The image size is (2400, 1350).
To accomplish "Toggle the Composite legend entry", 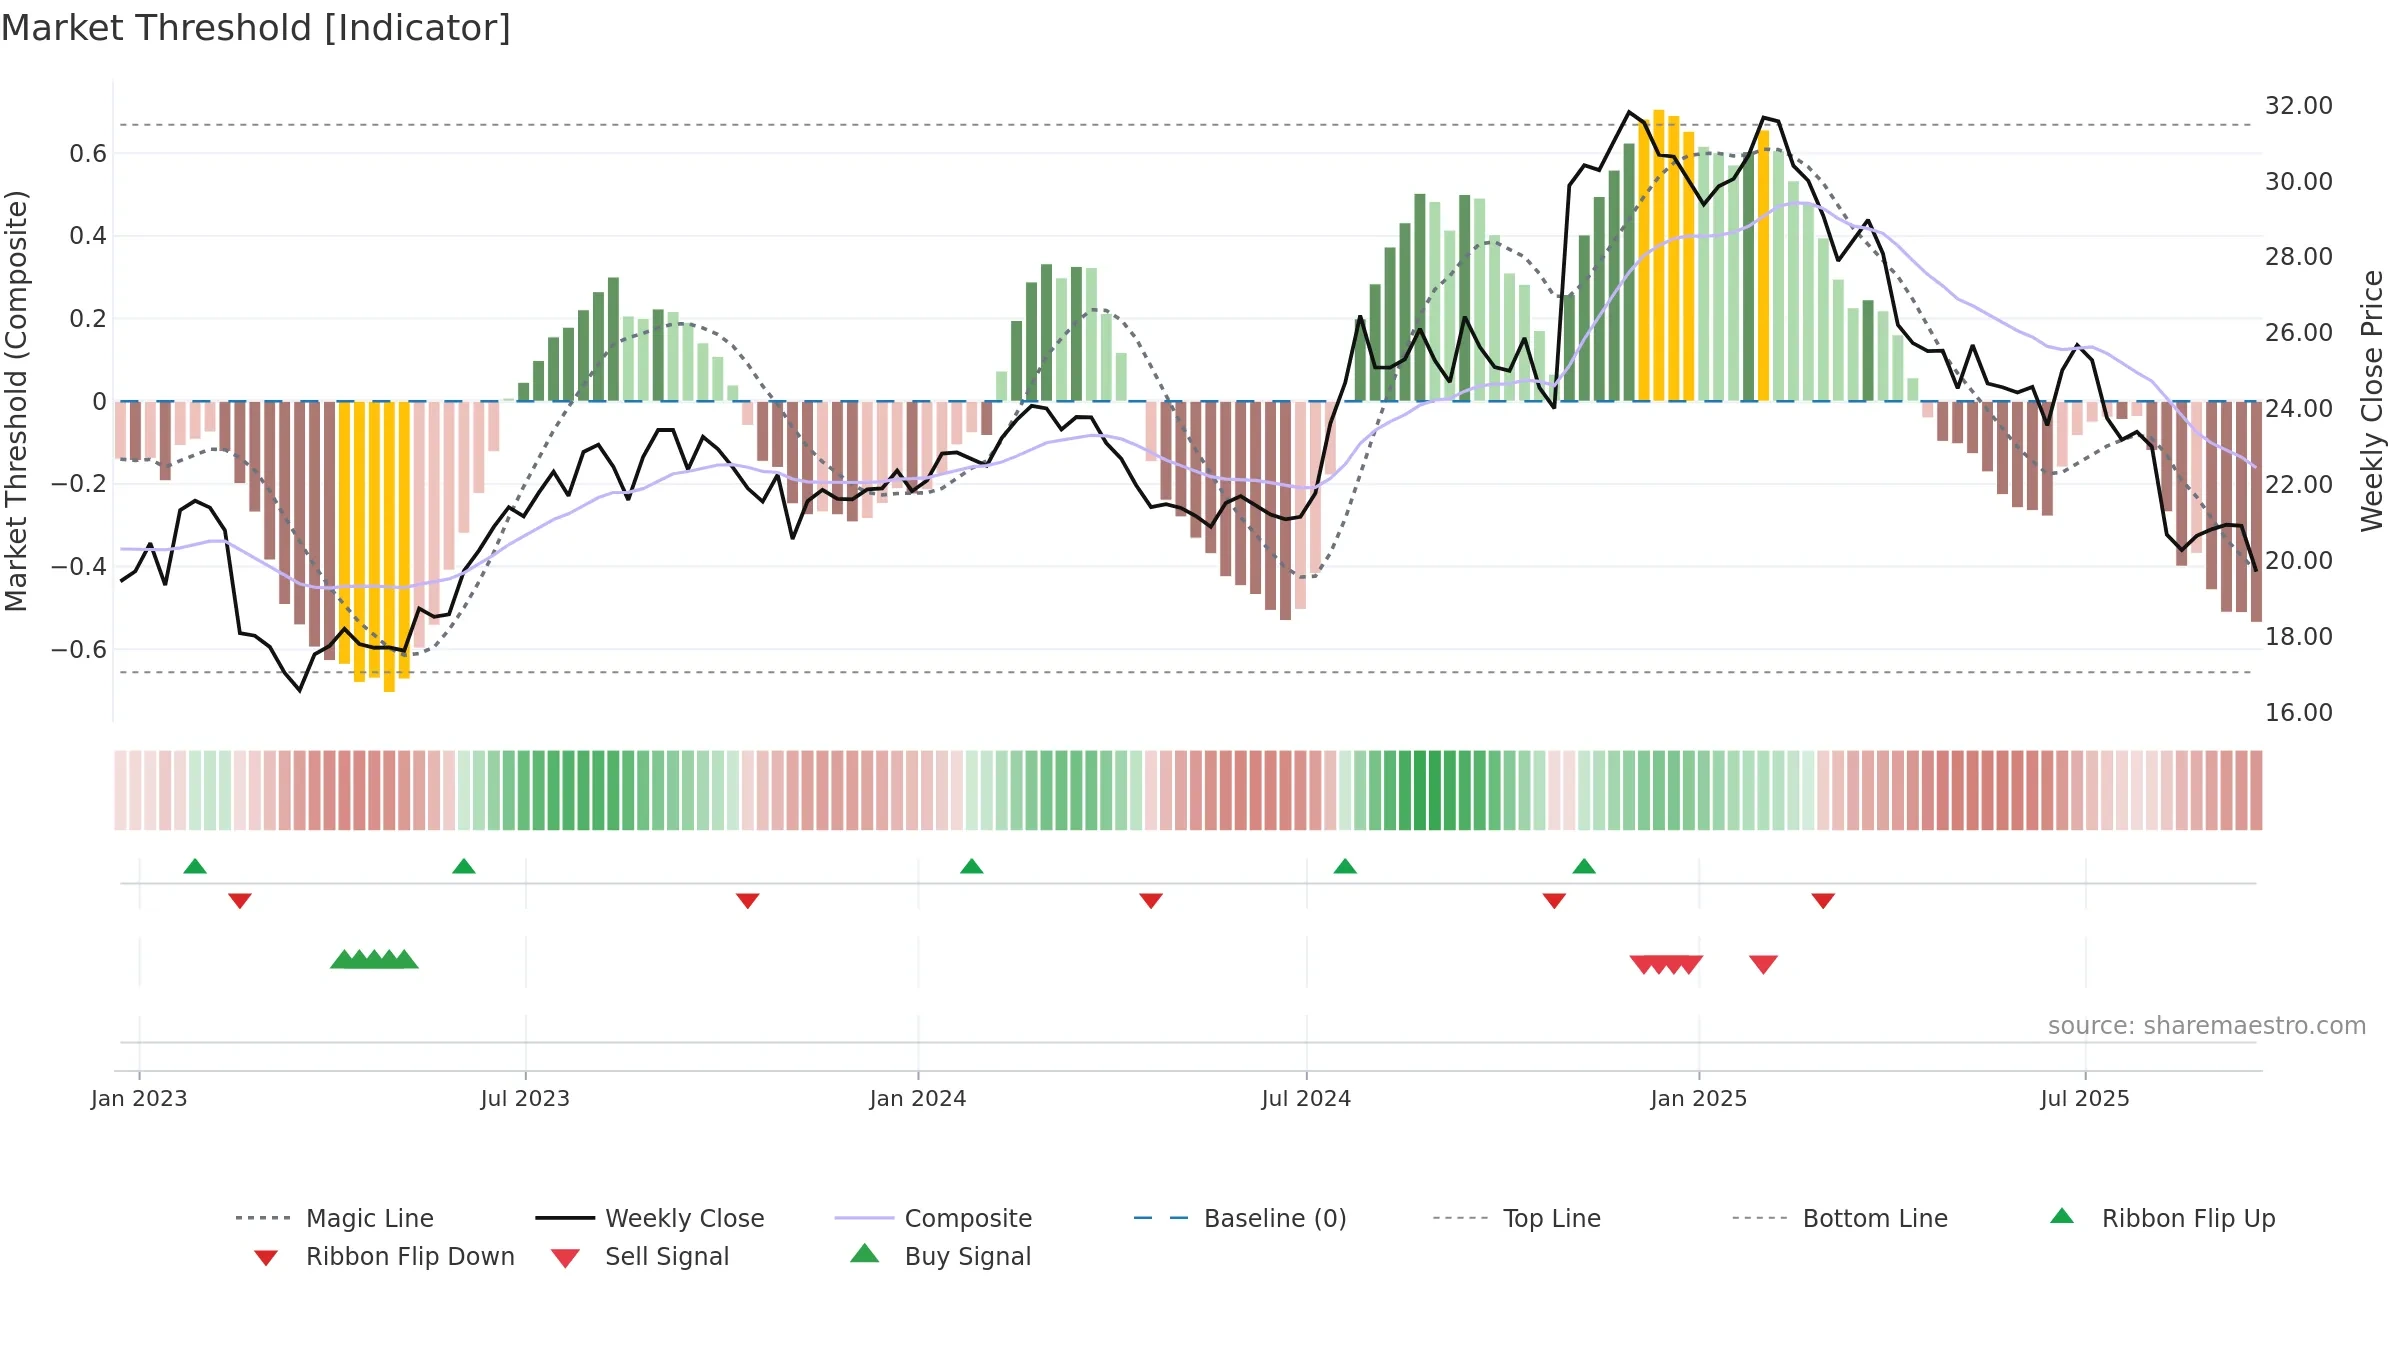I will point(934,1218).
